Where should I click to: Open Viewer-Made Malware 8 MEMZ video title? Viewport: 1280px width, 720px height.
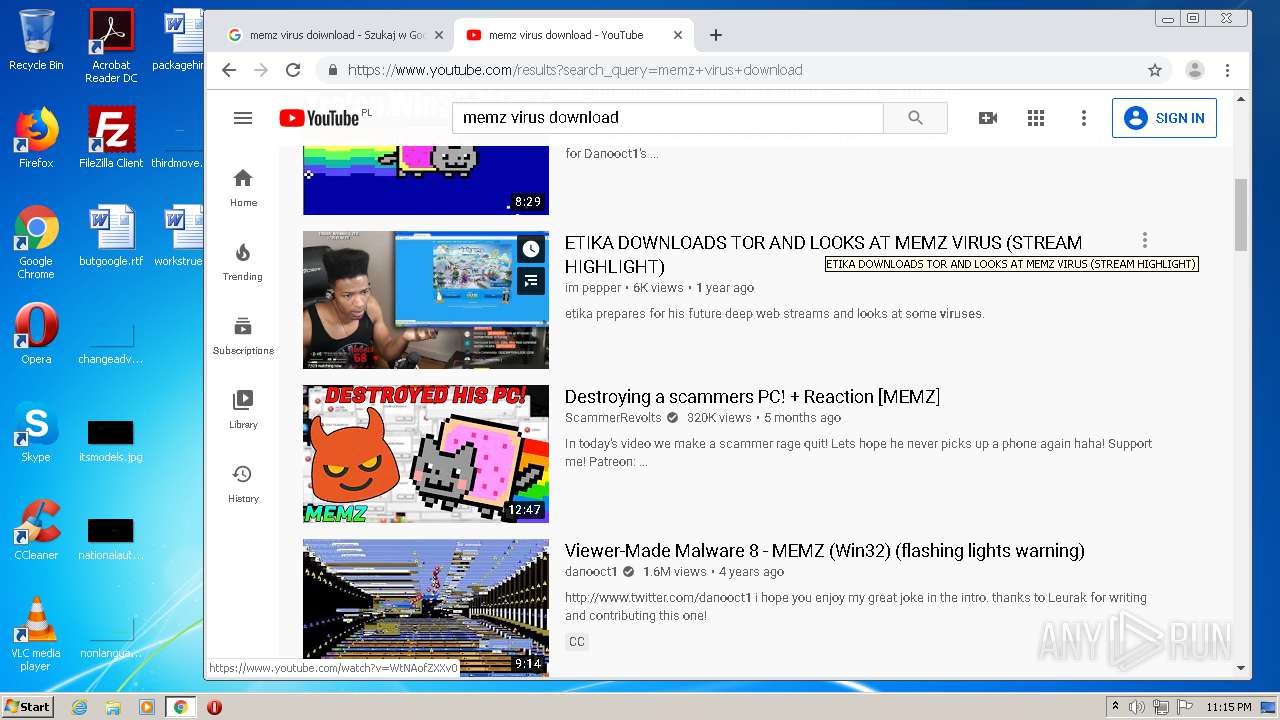click(824, 551)
